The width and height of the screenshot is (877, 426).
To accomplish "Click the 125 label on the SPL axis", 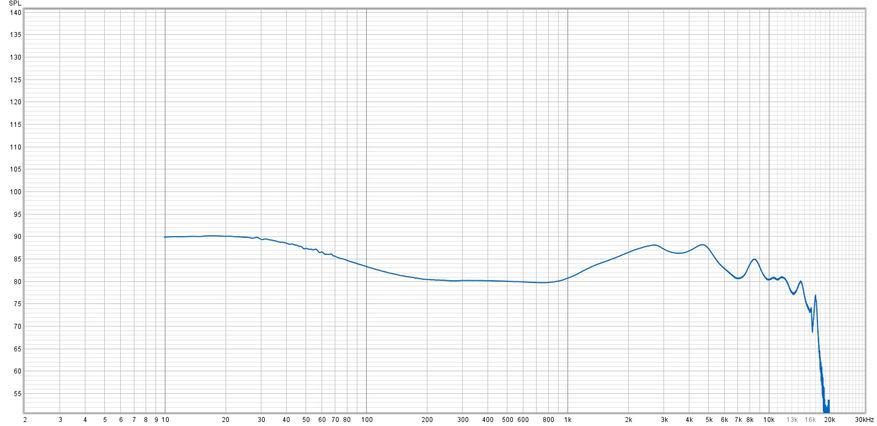I will tap(15, 79).
